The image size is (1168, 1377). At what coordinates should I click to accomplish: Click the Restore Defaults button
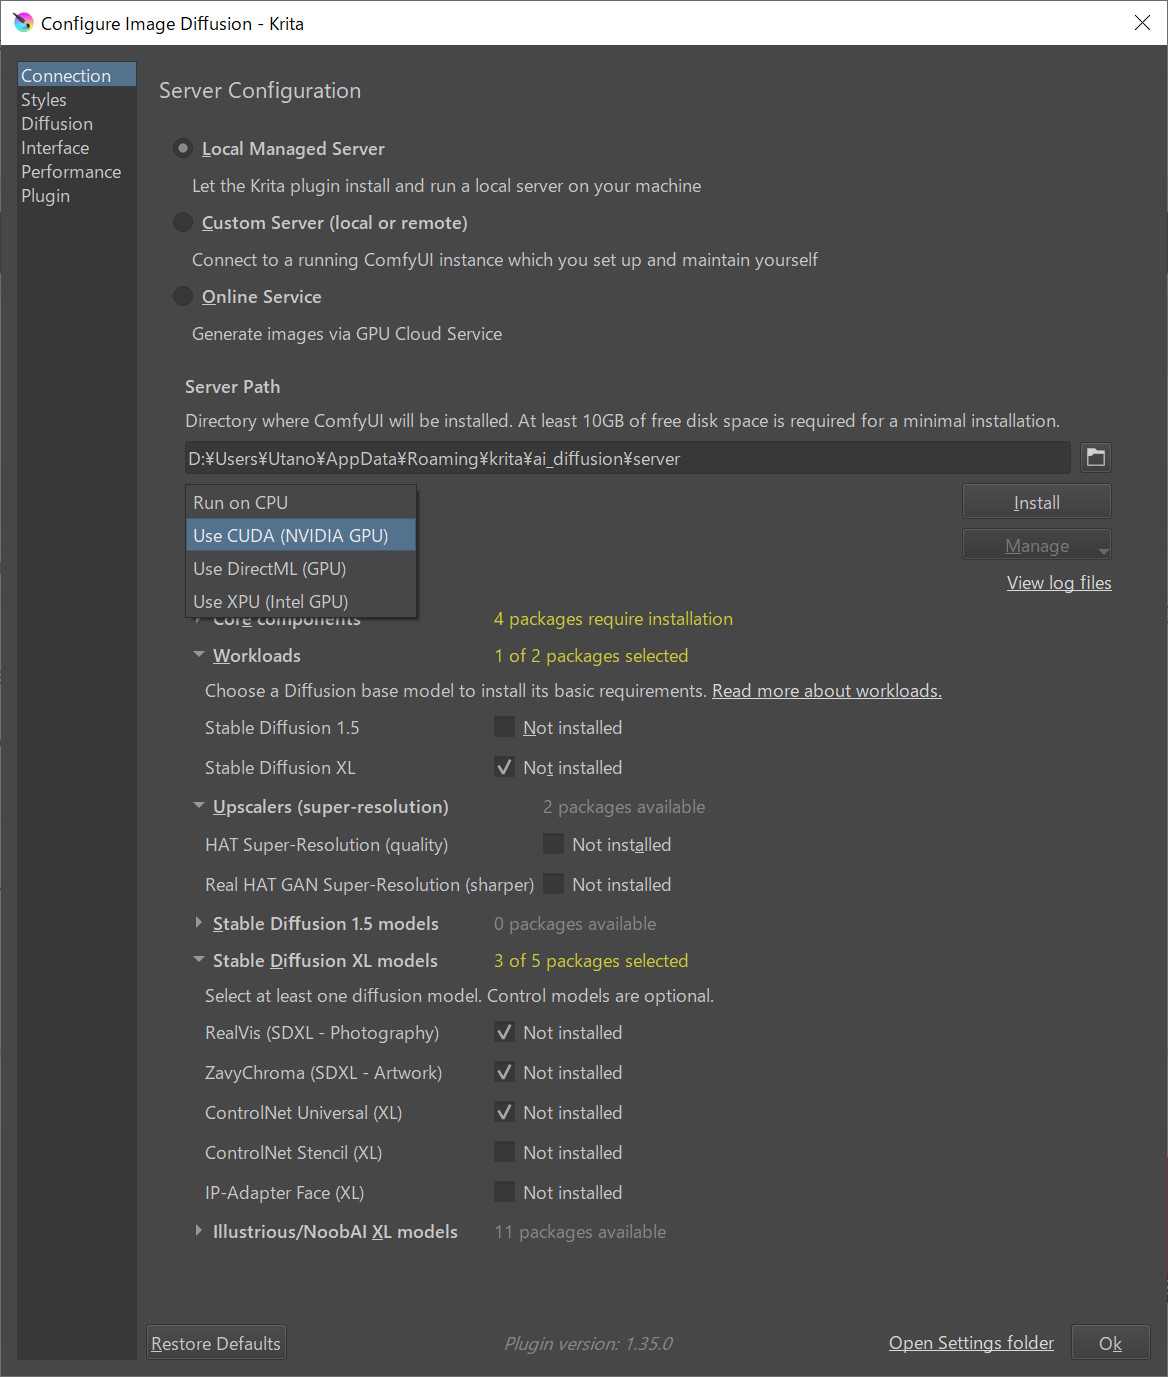pos(216,1343)
